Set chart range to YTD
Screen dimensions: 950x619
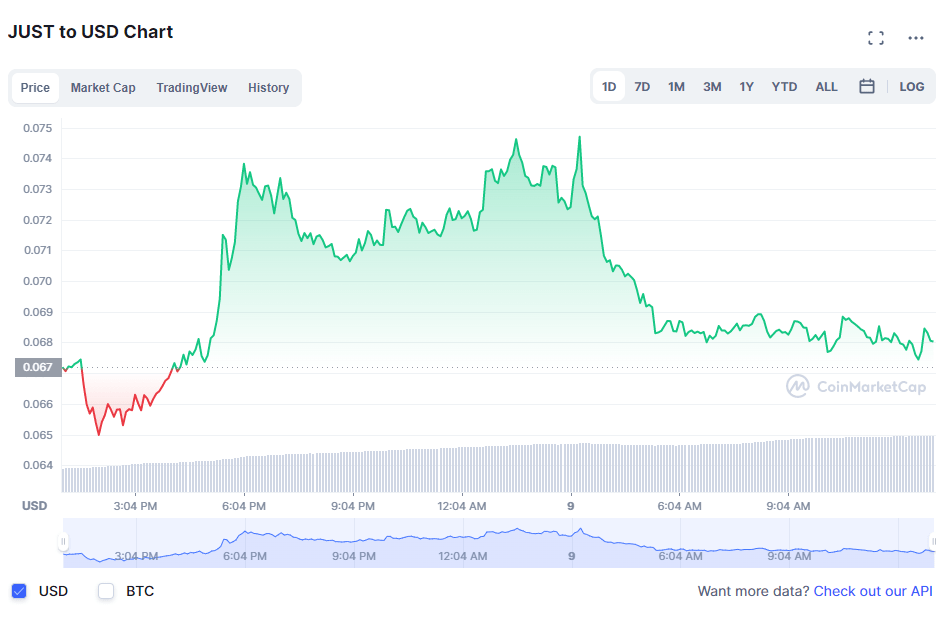click(784, 87)
